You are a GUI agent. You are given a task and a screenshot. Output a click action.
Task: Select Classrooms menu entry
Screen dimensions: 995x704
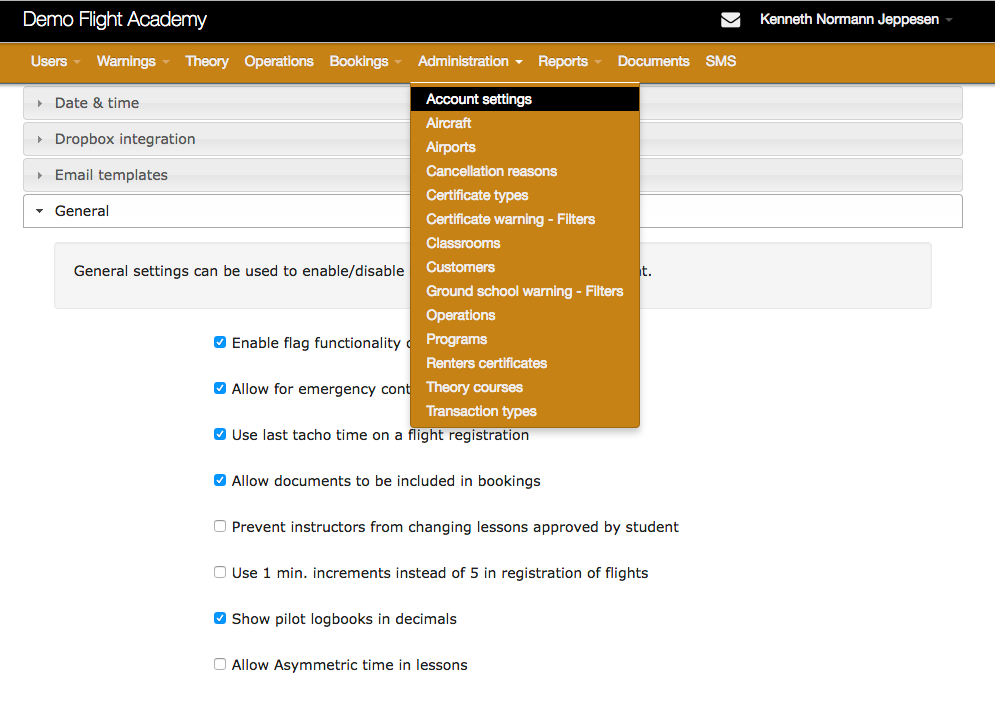[x=525, y=243]
